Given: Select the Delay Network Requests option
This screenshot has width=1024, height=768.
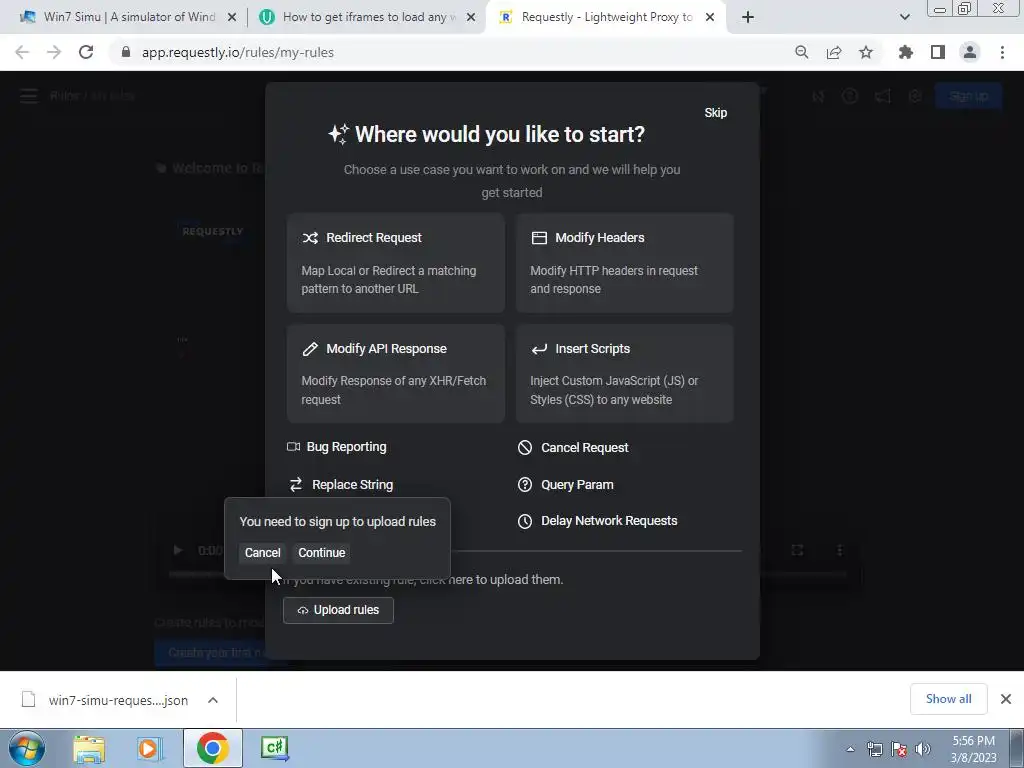Looking at the screenshot, I should (598, 521).
